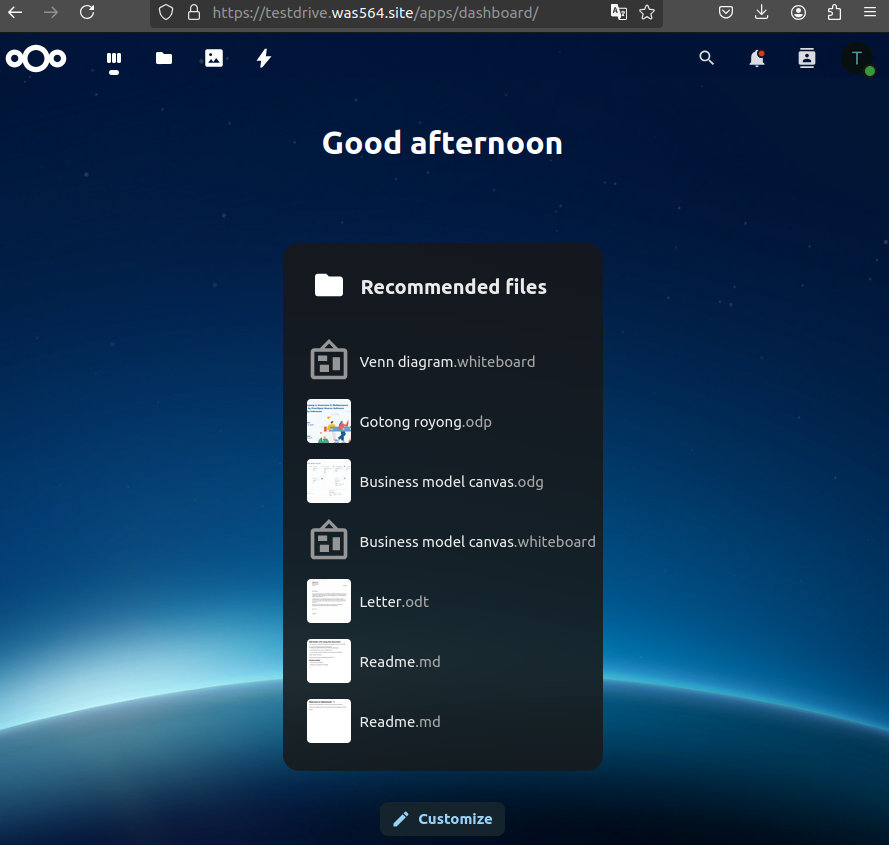The image size is (889, 845).
Task: Open the user avatar menu
Action: pyautogui.click(x=857, y=58)
